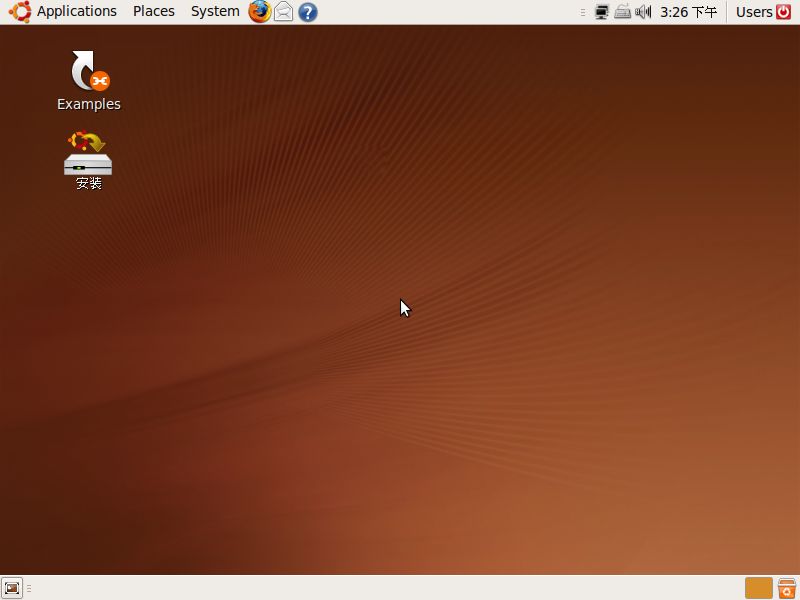Open the Evolution mail icon
The image size is (800, 600).
click(283, 12)
